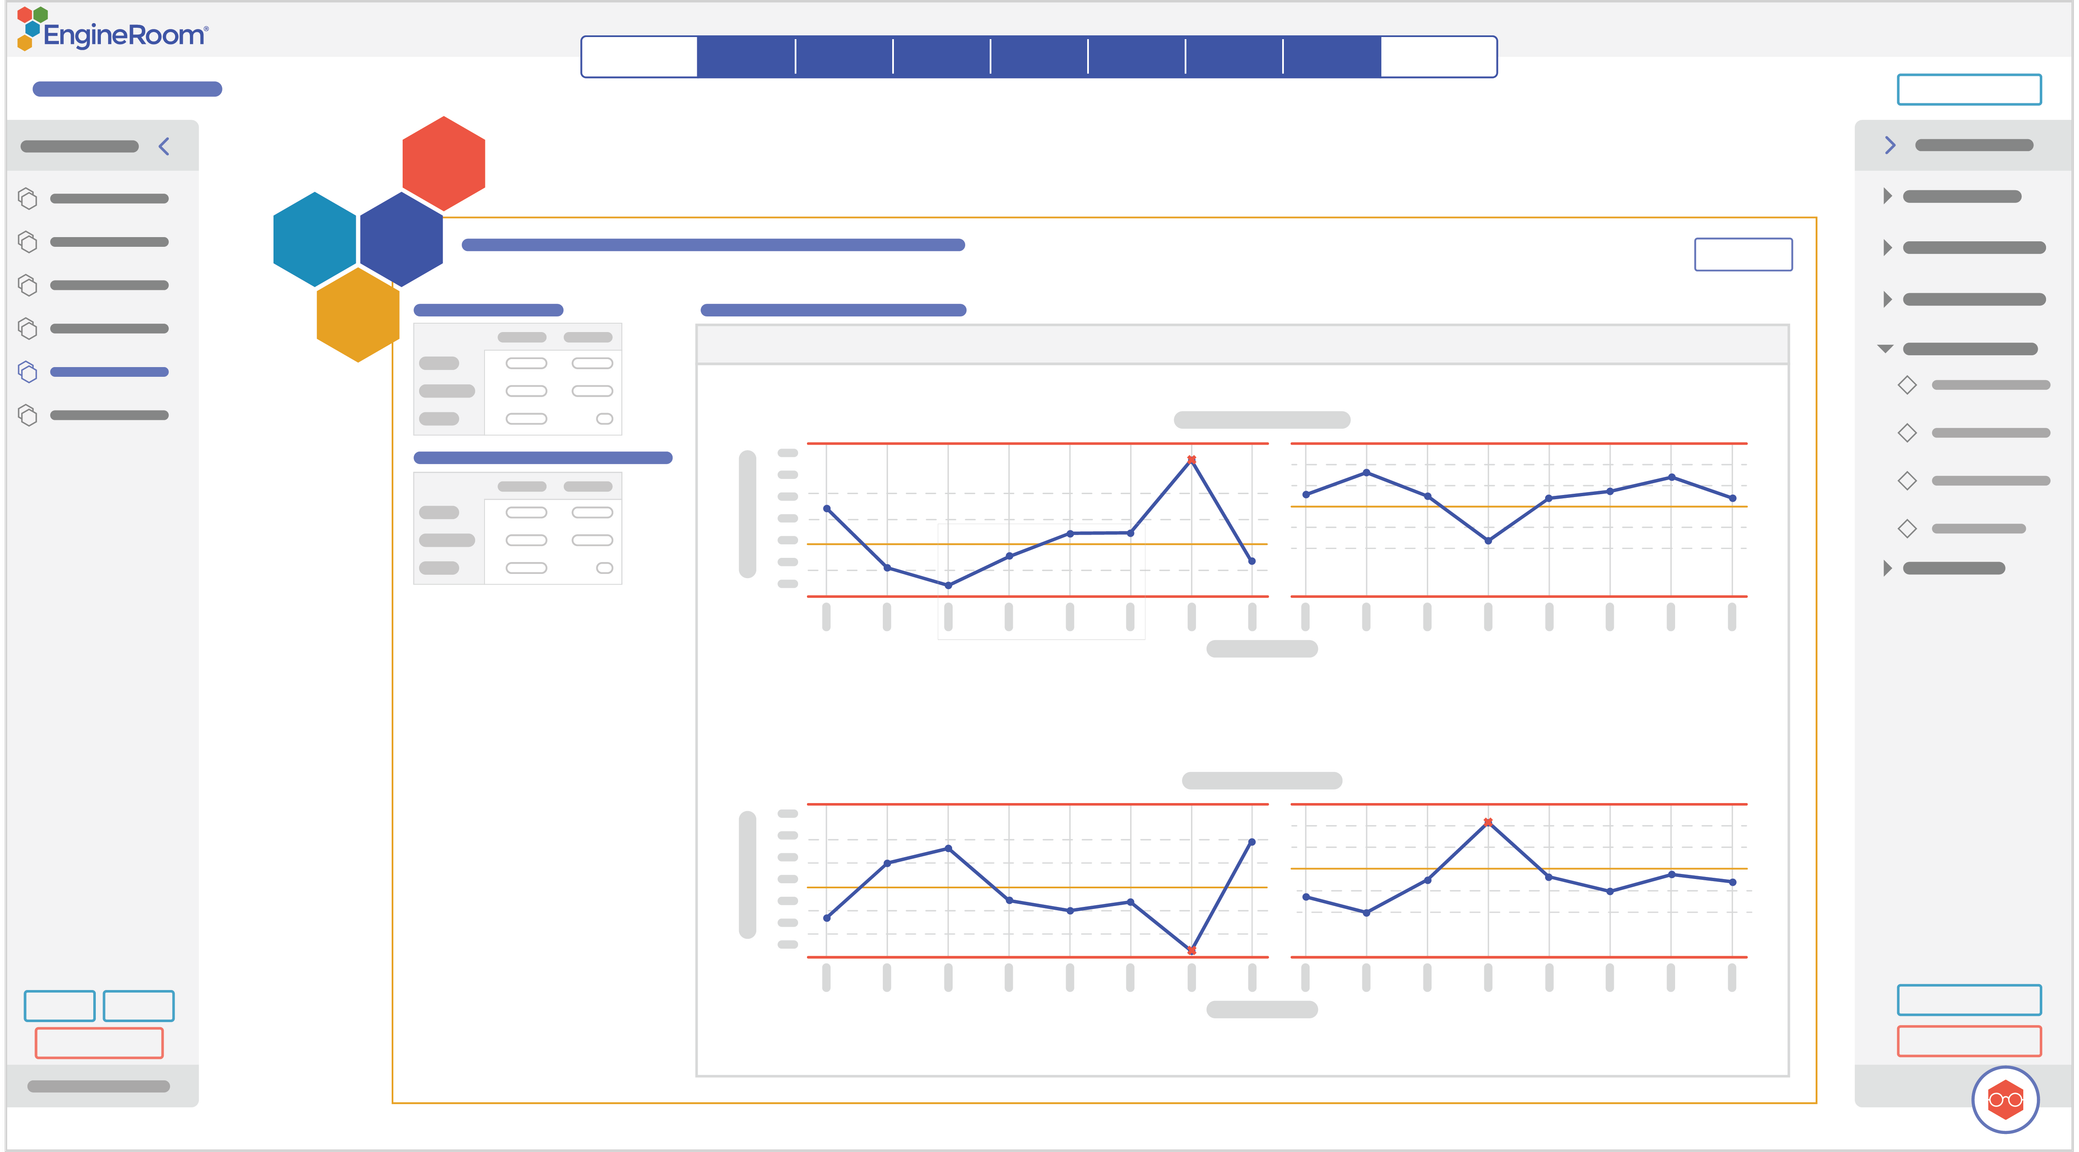Open the red hexagon glasses help icon
Image resolution: width=2079 pixels, height=1152 pixels.
coord(2005,1100)
